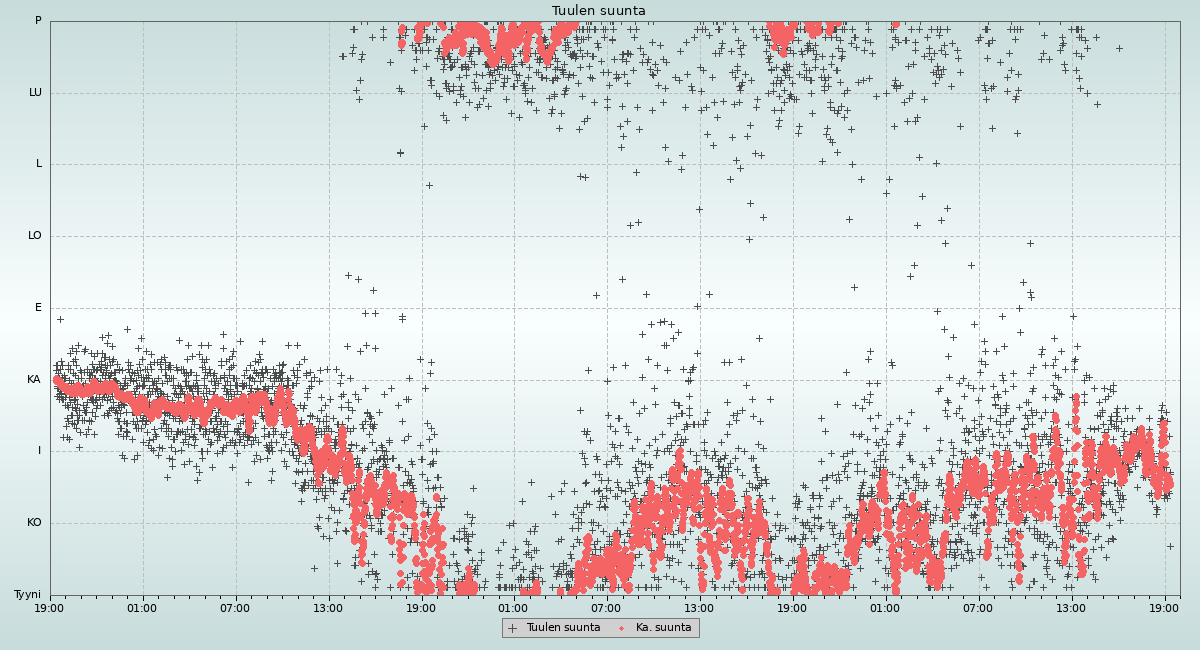Click the 'I' direction axis label
The image size is (1200, 650).
[40, 451]
